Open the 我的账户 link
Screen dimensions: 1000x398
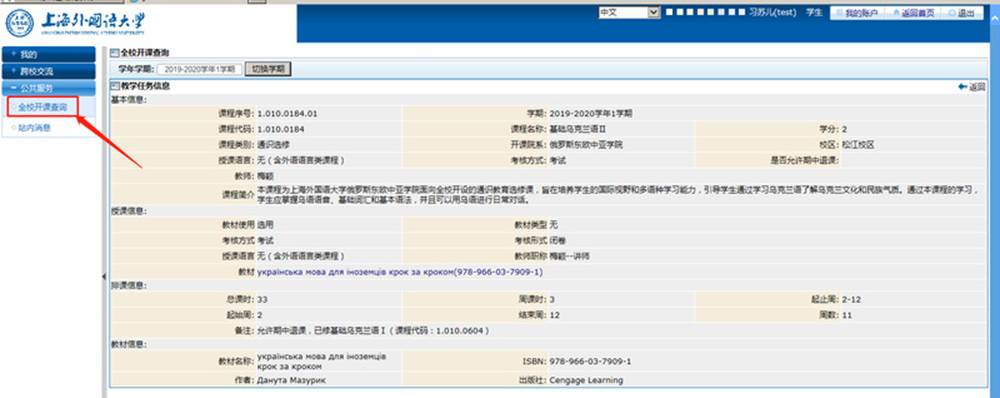(x=857, y=13)
